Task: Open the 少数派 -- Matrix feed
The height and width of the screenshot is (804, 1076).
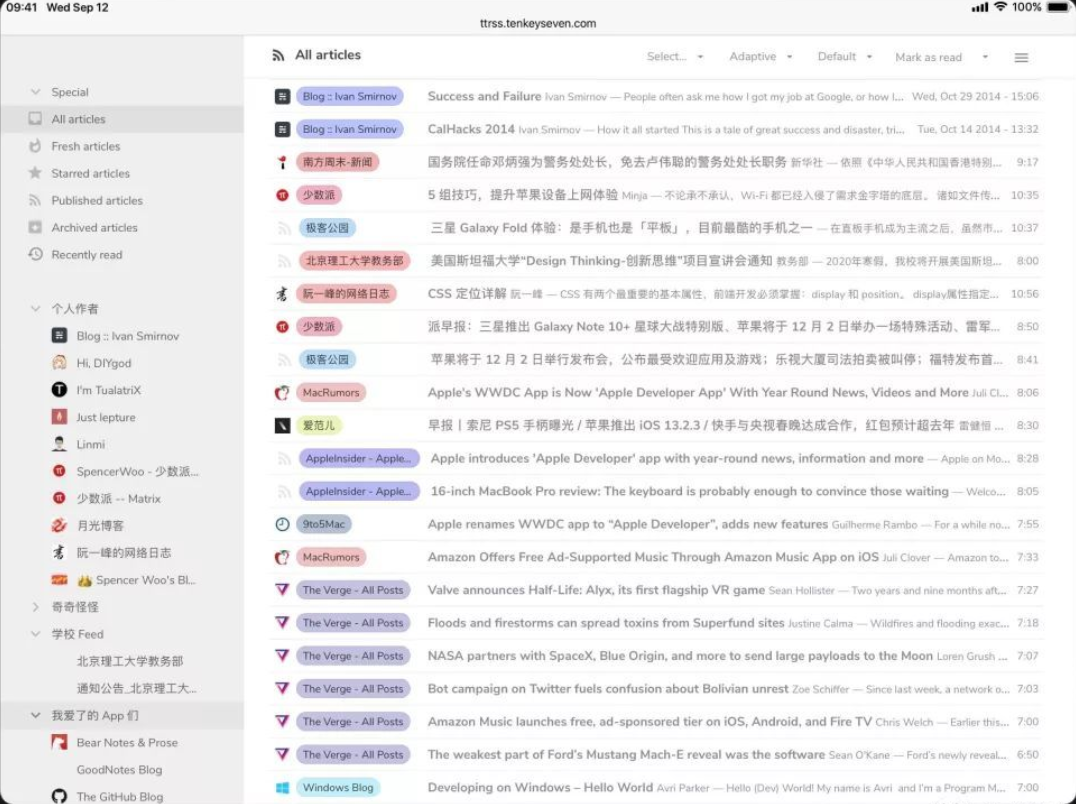Action: (x=118, y=498)
